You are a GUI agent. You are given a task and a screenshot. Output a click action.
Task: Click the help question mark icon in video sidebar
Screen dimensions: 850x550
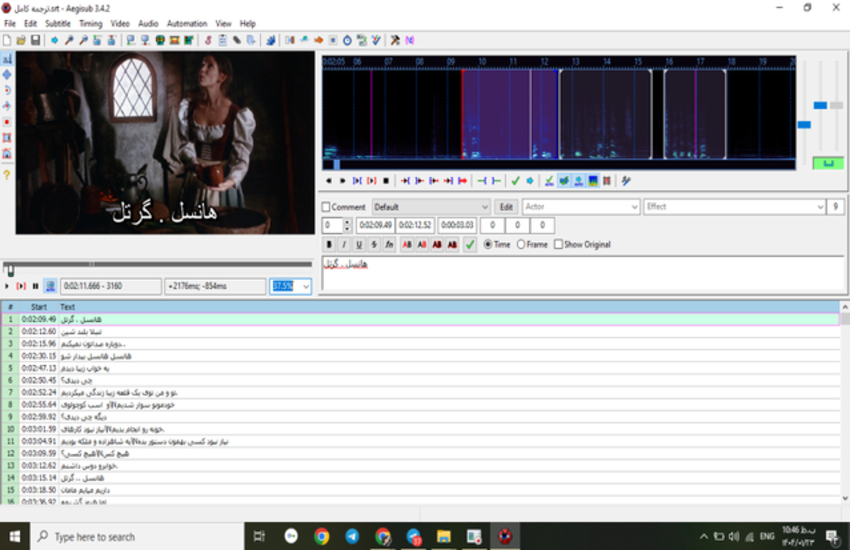7,175
